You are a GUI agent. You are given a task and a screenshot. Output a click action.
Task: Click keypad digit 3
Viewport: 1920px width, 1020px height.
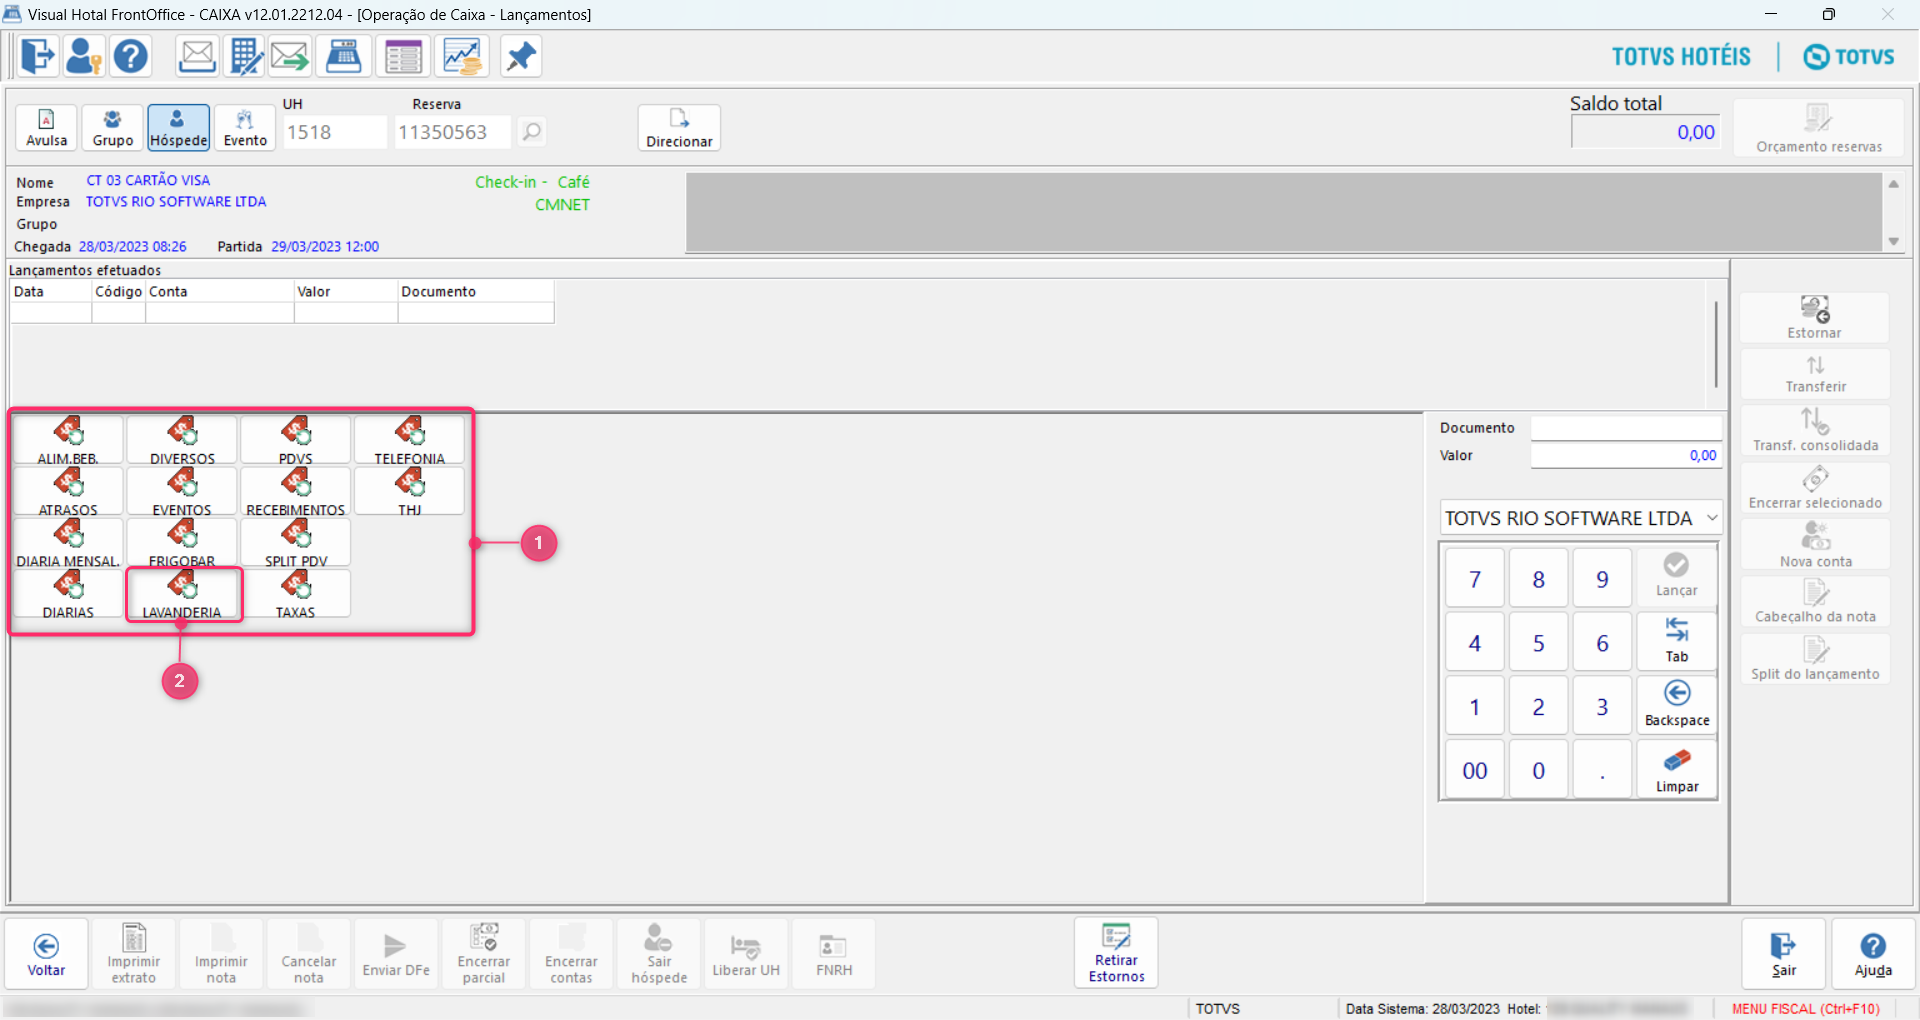tap(1602, 707)
